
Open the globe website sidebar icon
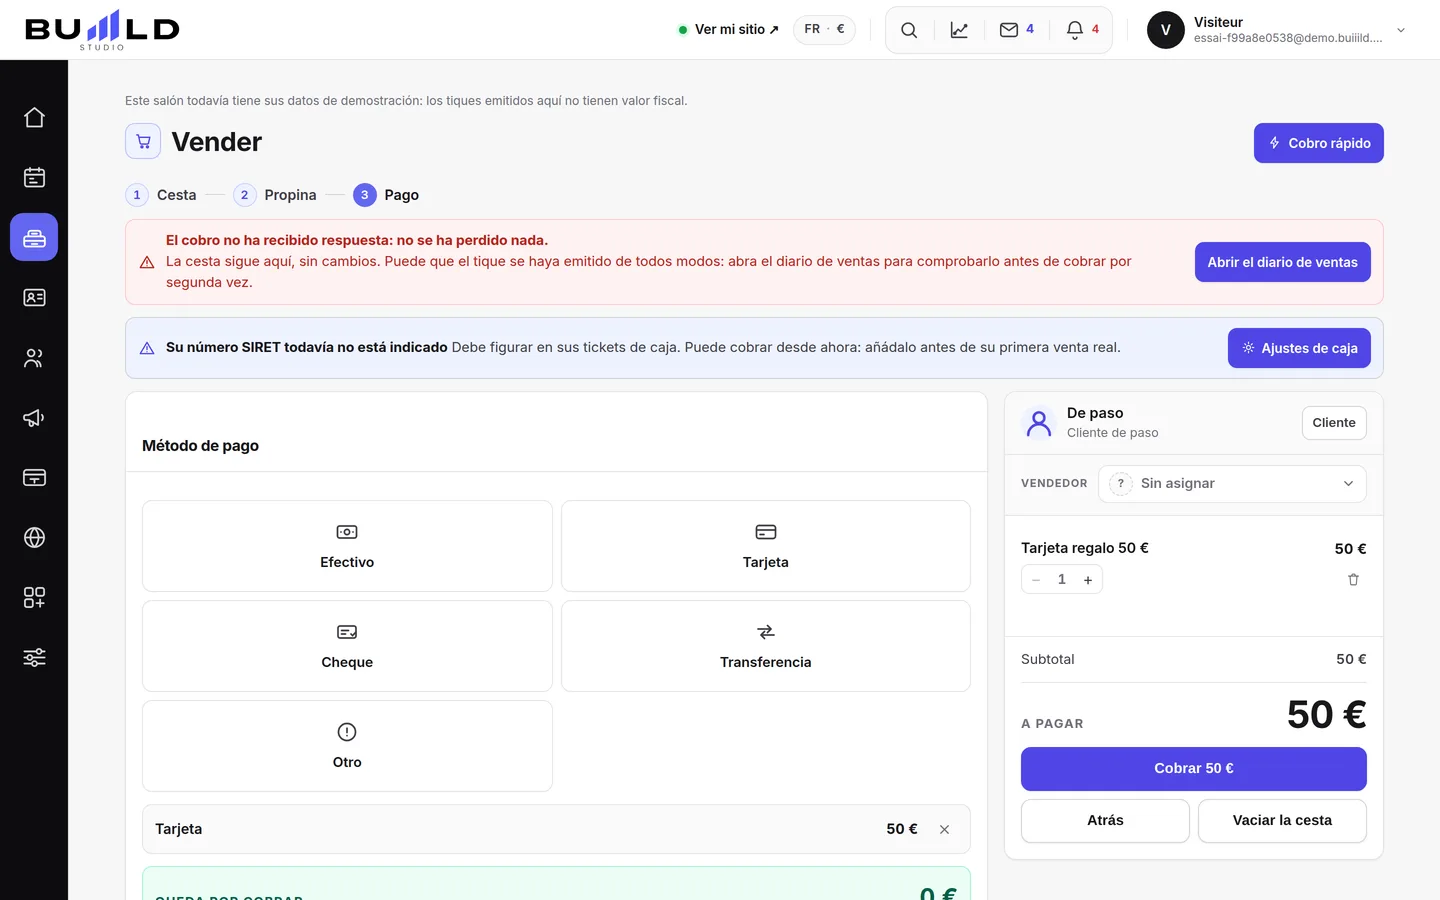(34, 538)
